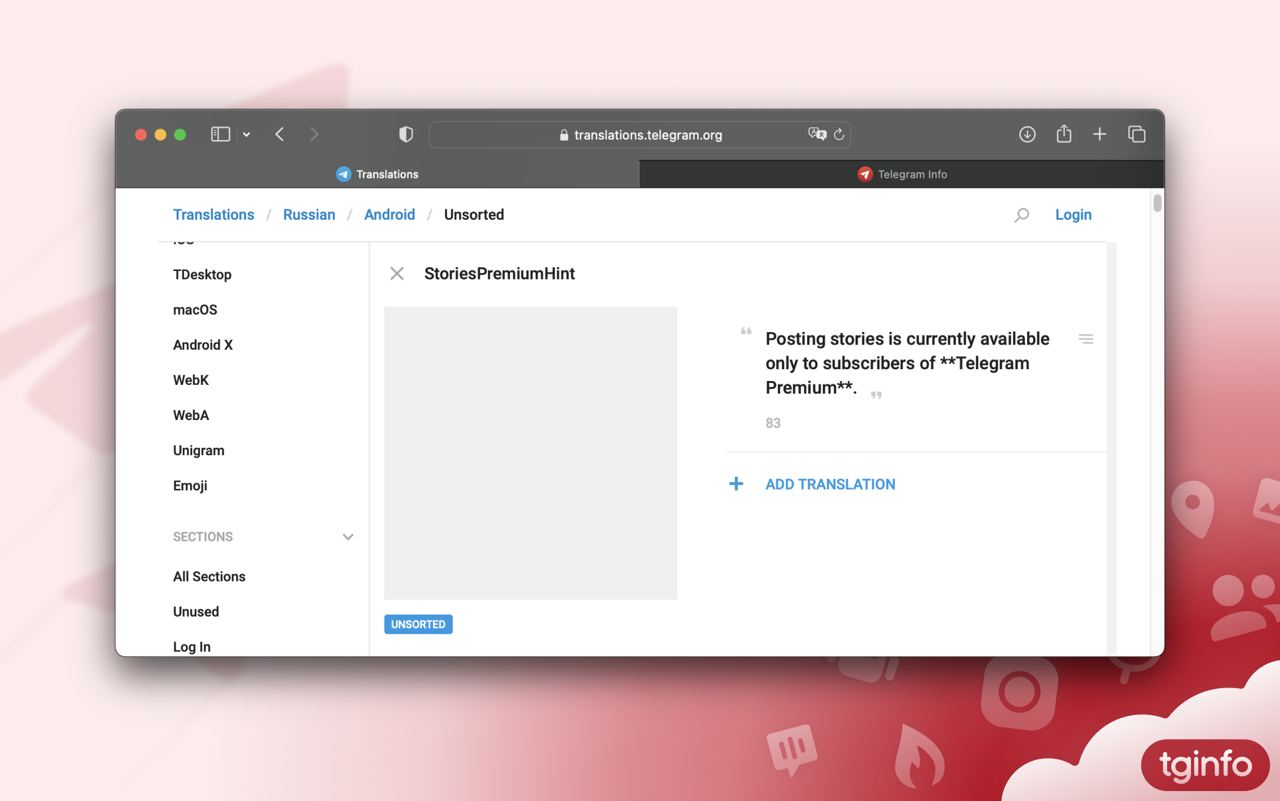Click the red icon on the Telegram Info tab
This screenshot has width=1280, height=801.
coord(865,174)
